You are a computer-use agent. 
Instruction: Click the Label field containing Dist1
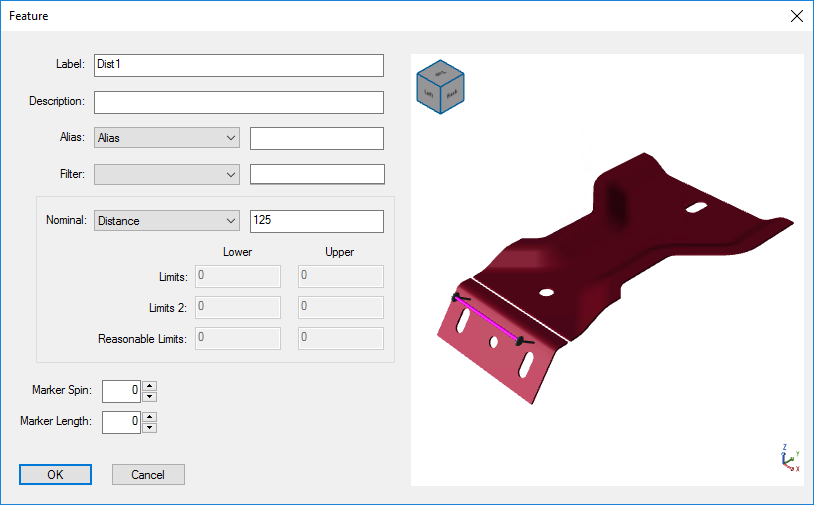[x=238, y=65]
